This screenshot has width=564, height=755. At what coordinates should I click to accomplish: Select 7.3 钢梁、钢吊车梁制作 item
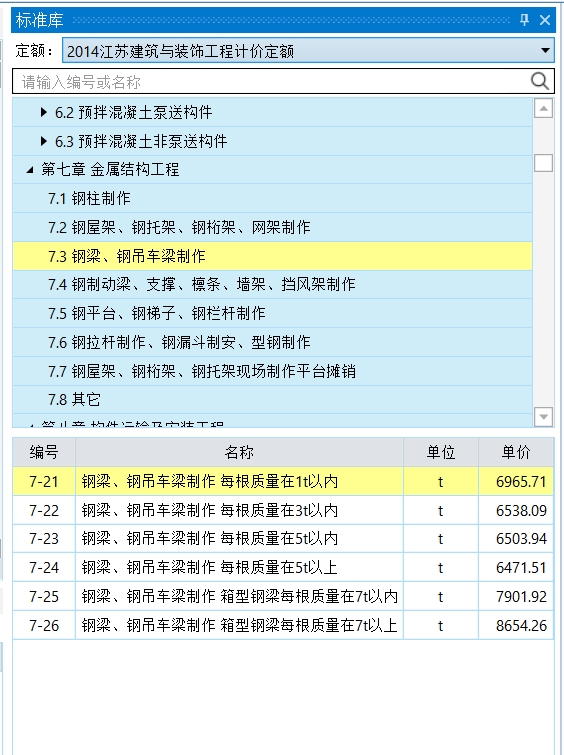coord(273,256)
